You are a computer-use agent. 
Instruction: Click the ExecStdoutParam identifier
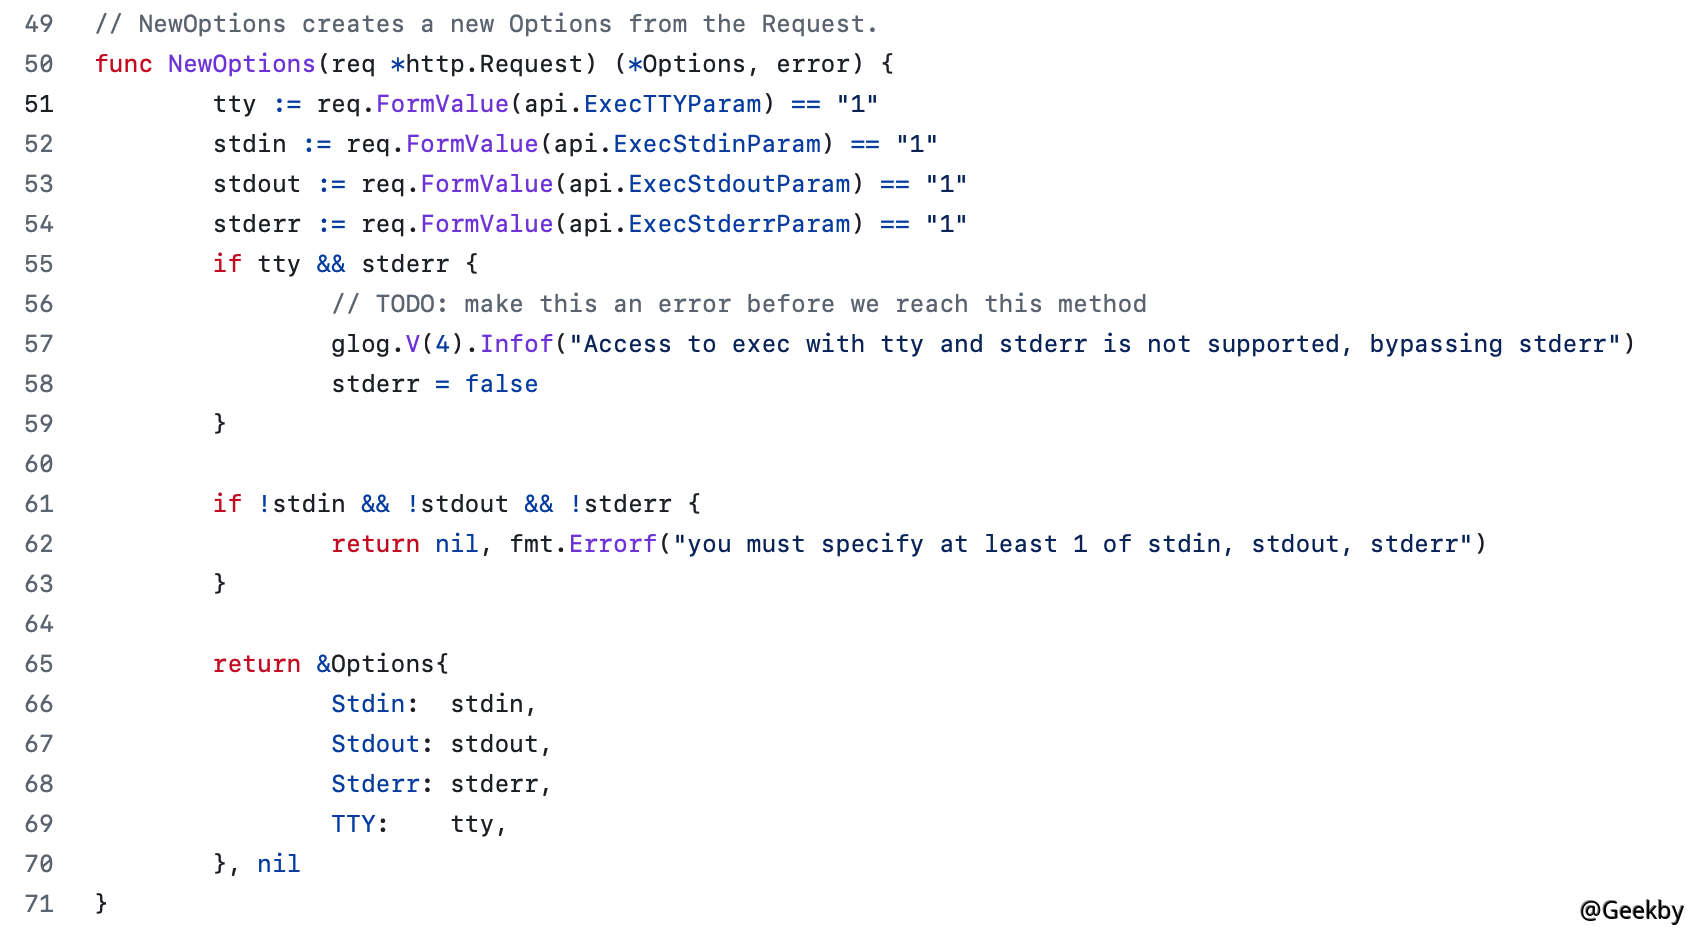(739, 184)
